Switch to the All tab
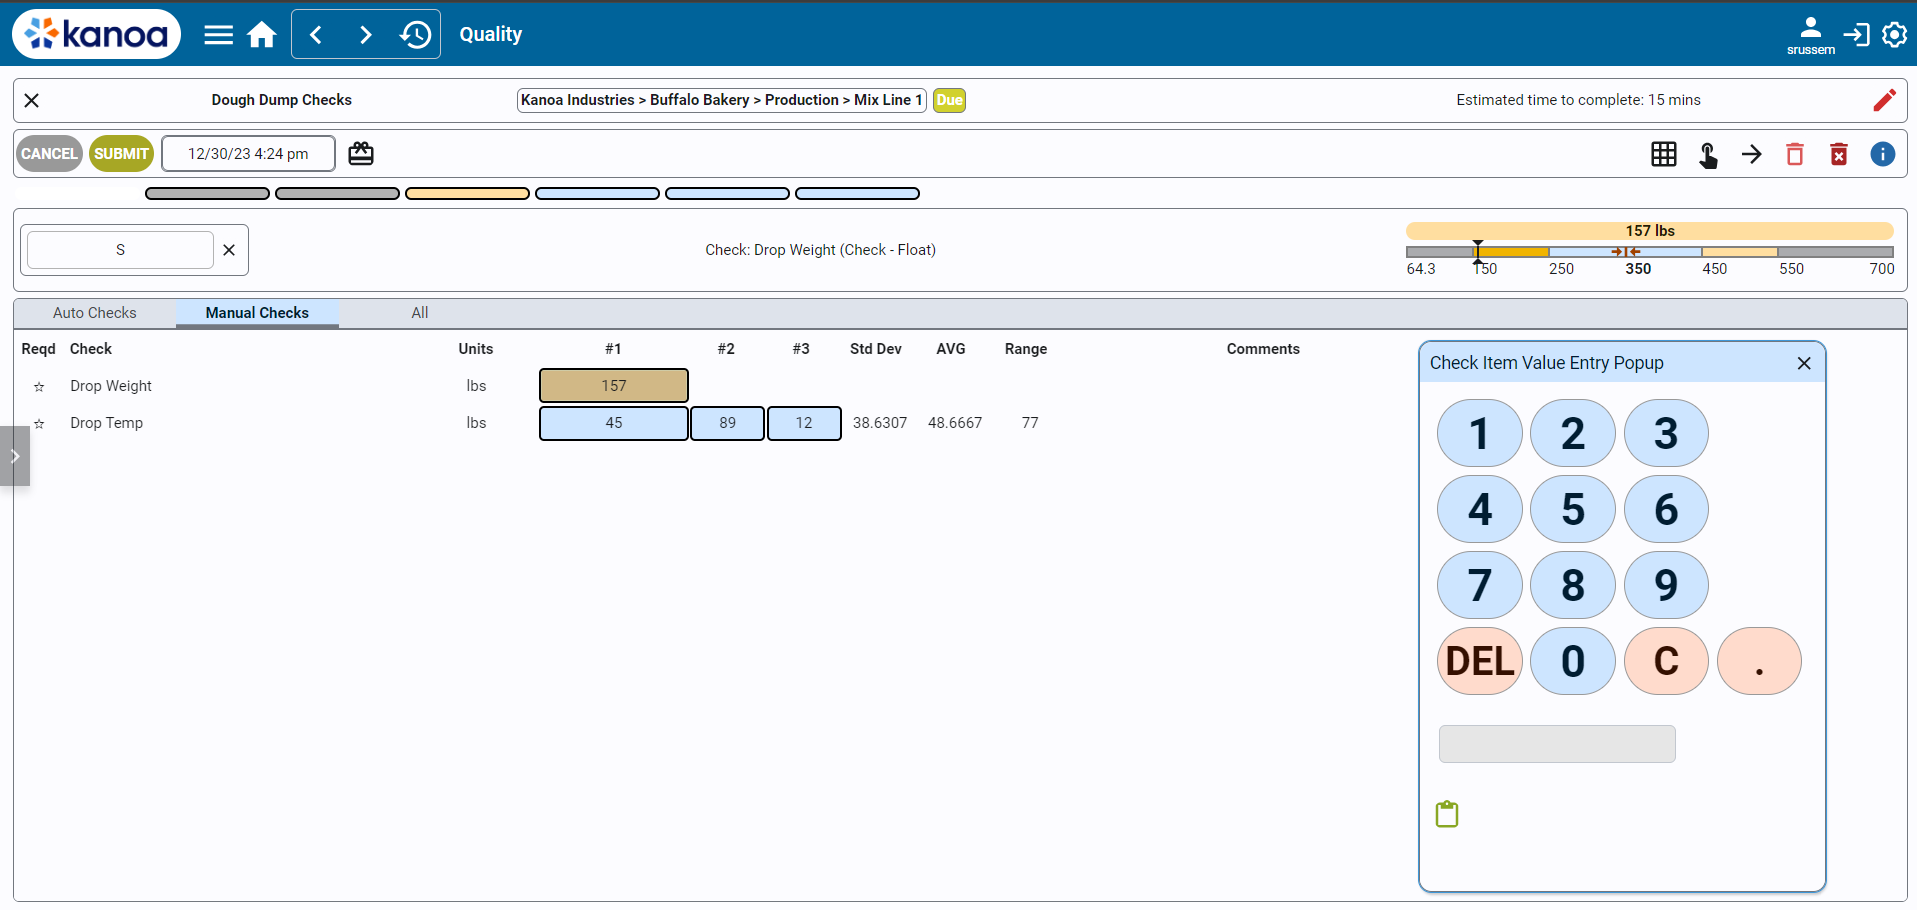 pos(420,313)
